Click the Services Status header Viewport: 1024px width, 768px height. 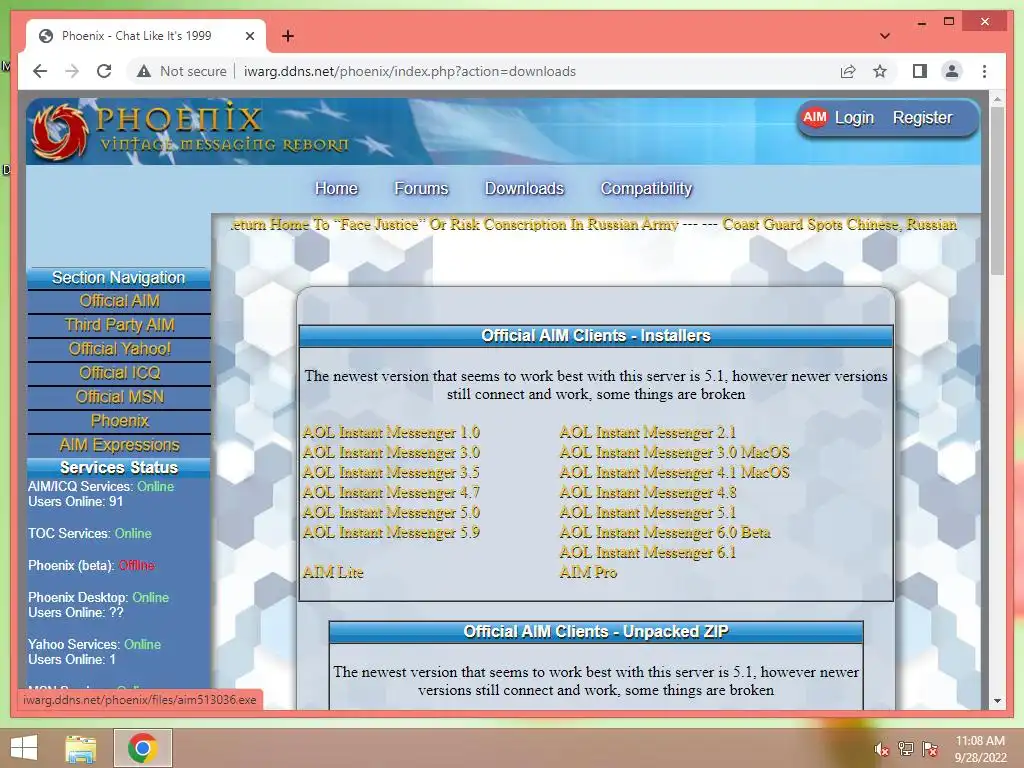click(x=119, y=468)
